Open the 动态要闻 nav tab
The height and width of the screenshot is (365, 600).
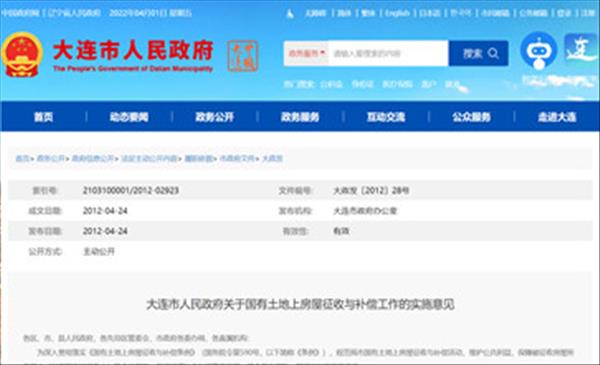click(x=129, y=117)
